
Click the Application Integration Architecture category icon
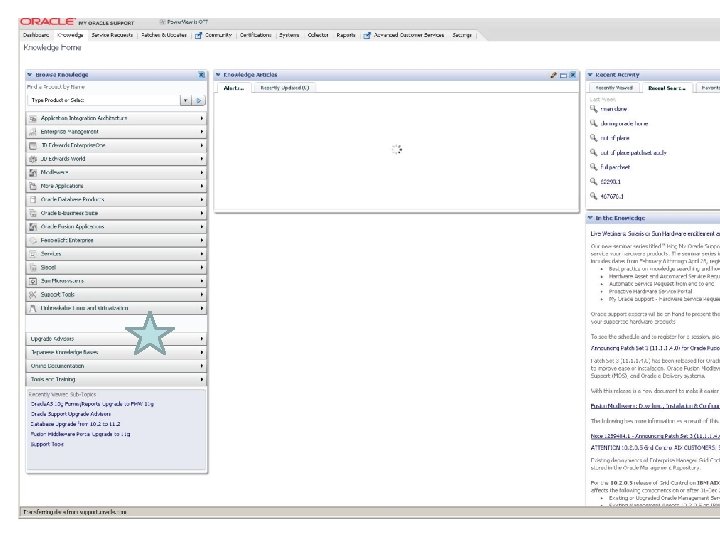point(33,118)
